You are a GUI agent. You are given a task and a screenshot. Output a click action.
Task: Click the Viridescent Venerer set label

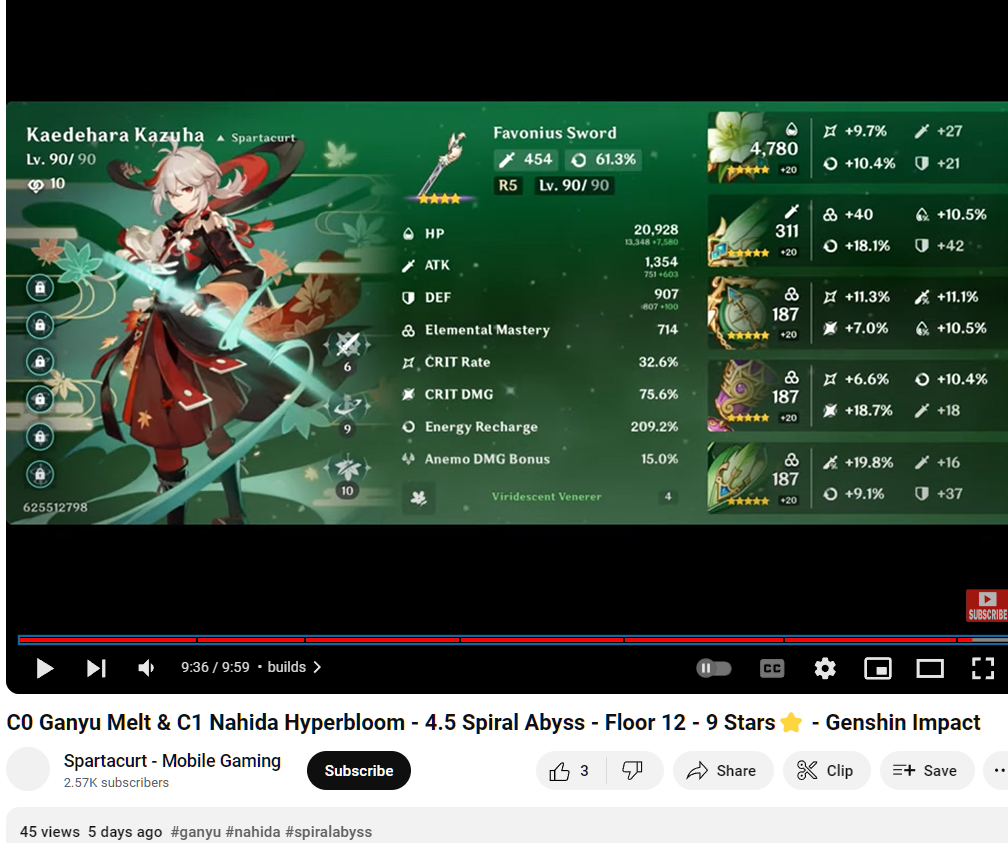pos(546,496)
